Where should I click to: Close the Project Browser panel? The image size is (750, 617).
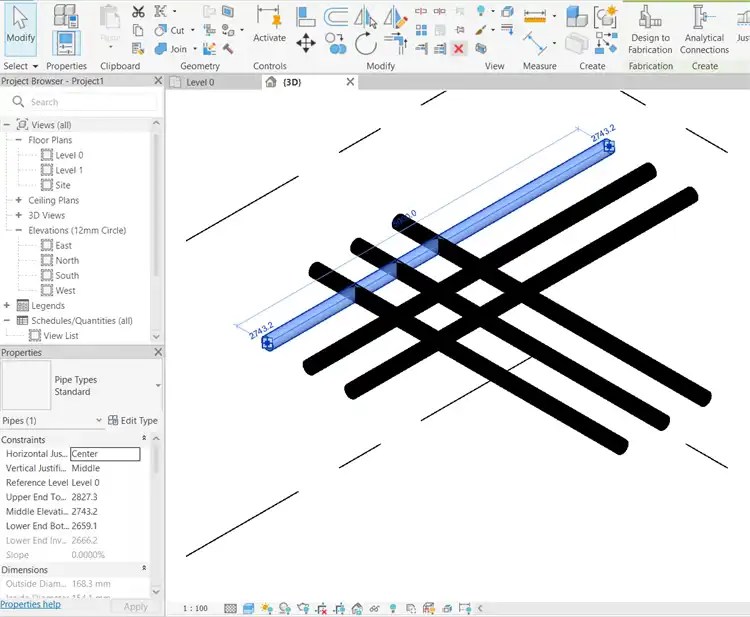(158, 81)
